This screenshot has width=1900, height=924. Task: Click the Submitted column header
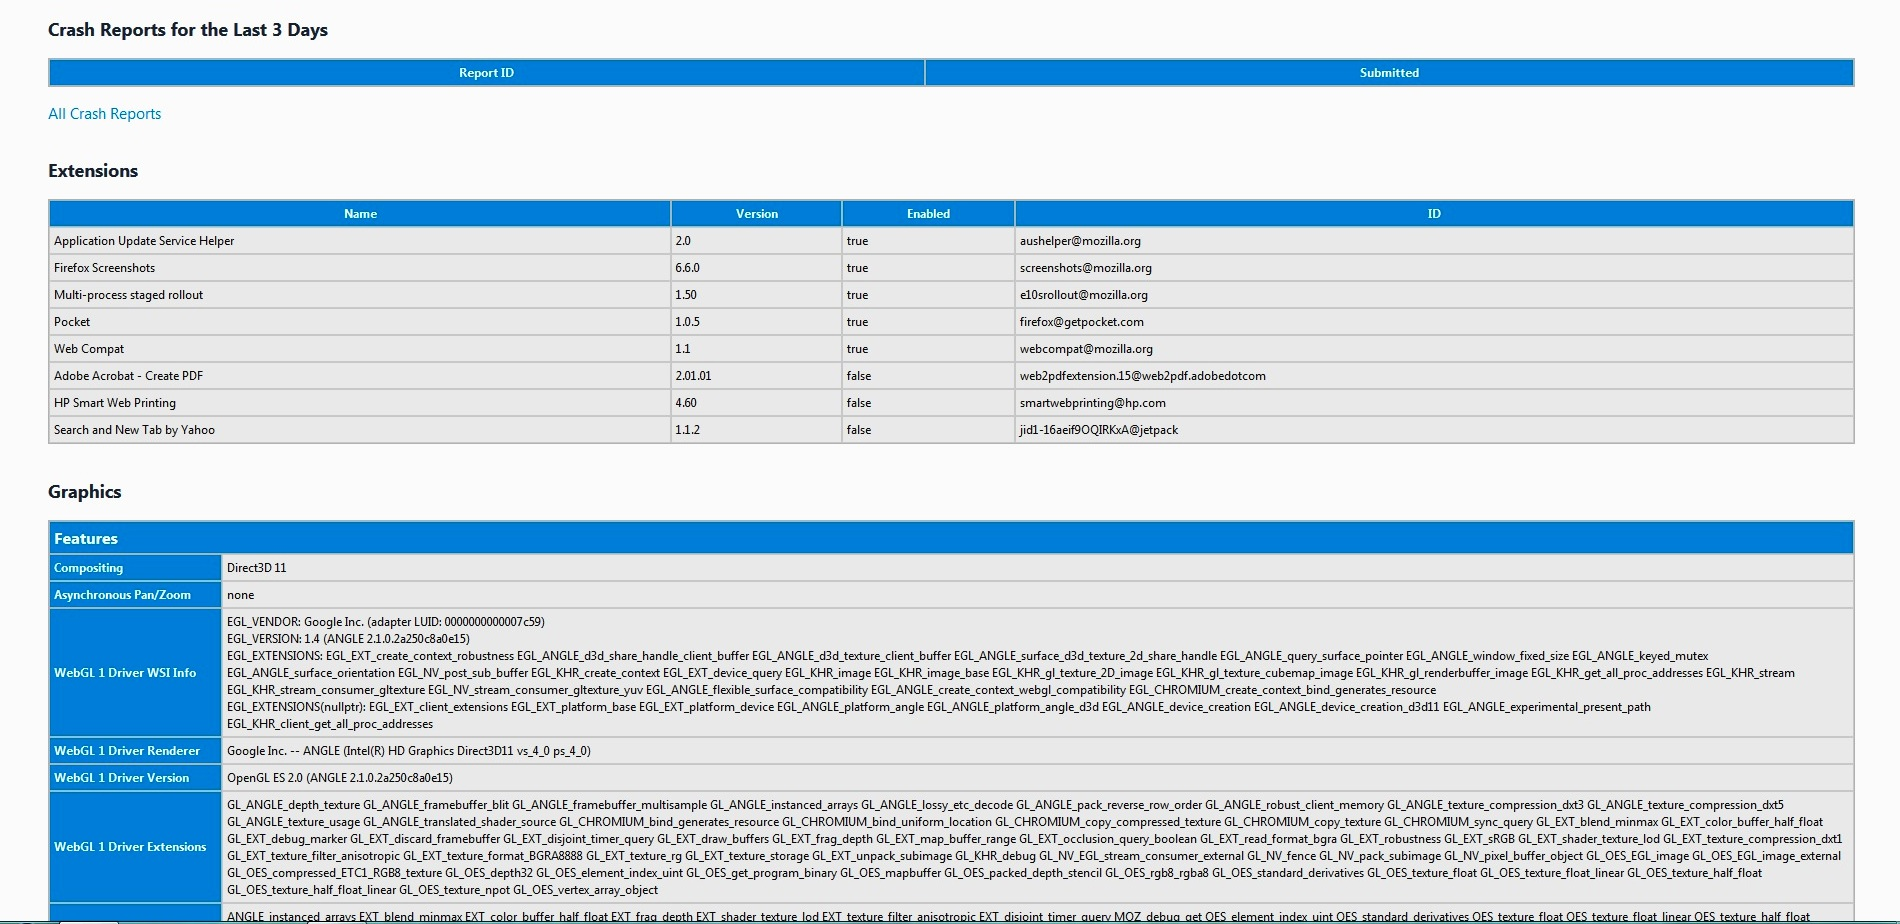(1389, 73)
